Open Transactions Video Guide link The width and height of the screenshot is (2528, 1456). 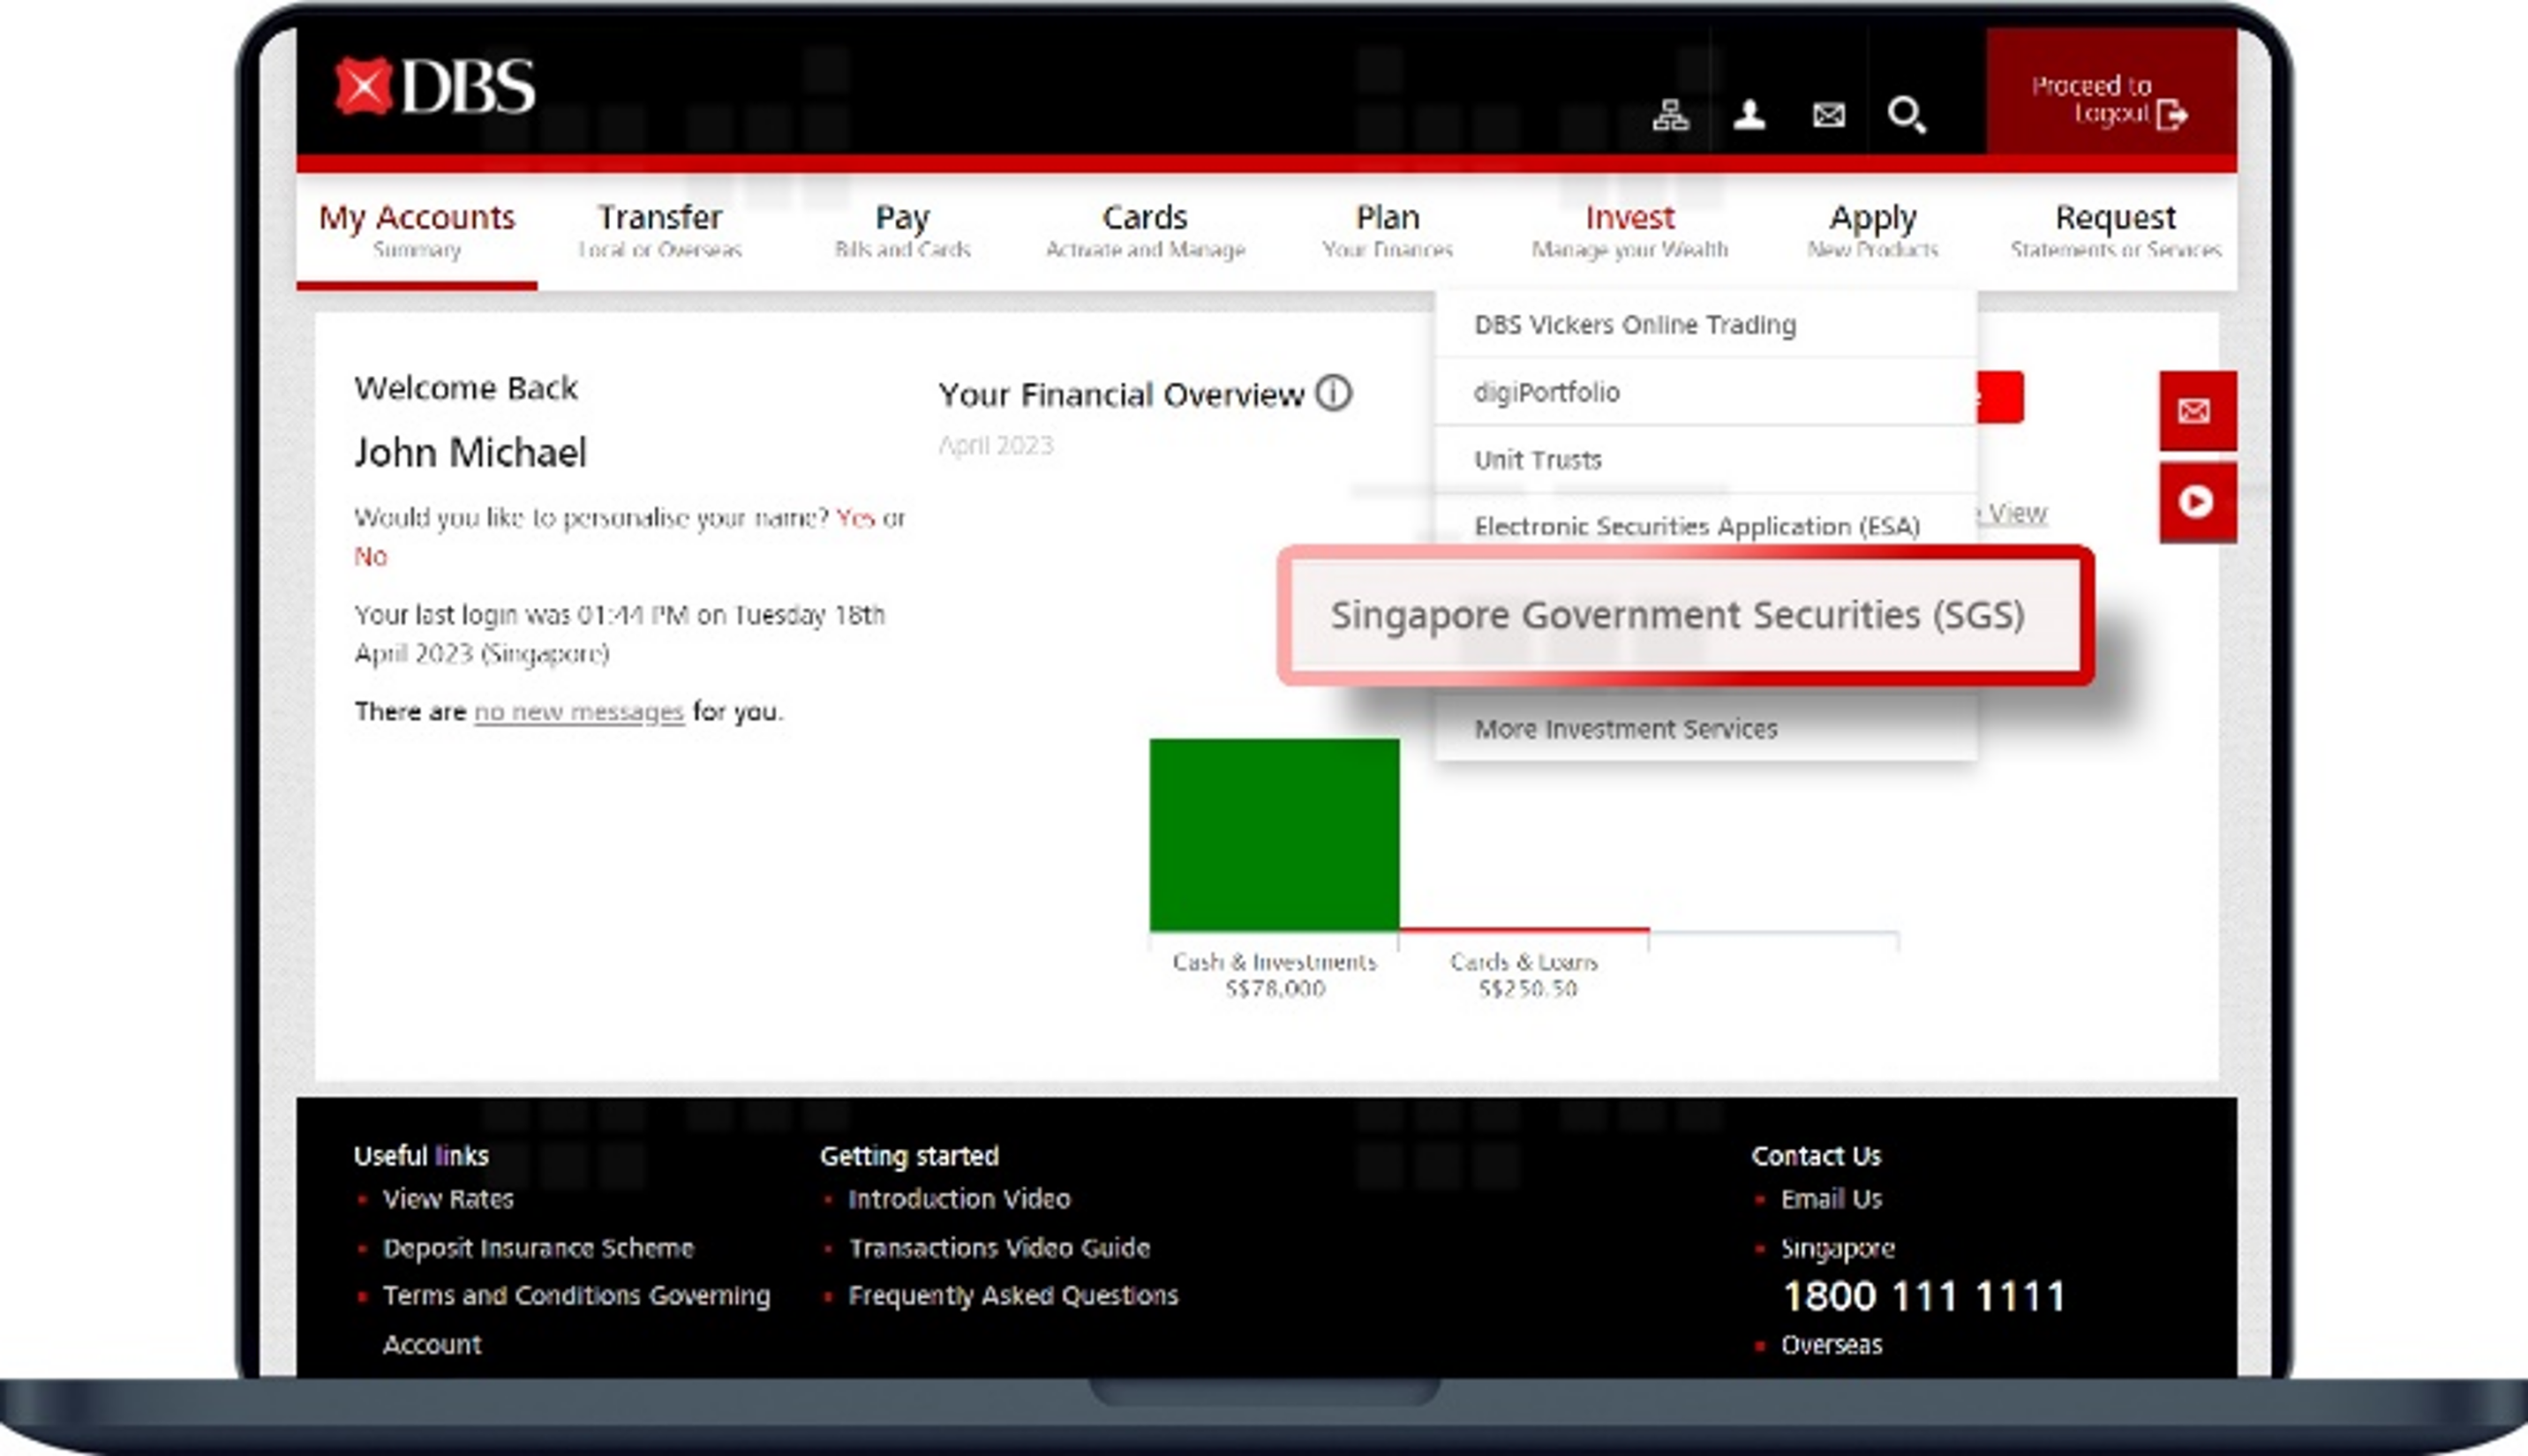coord(999,1248)
